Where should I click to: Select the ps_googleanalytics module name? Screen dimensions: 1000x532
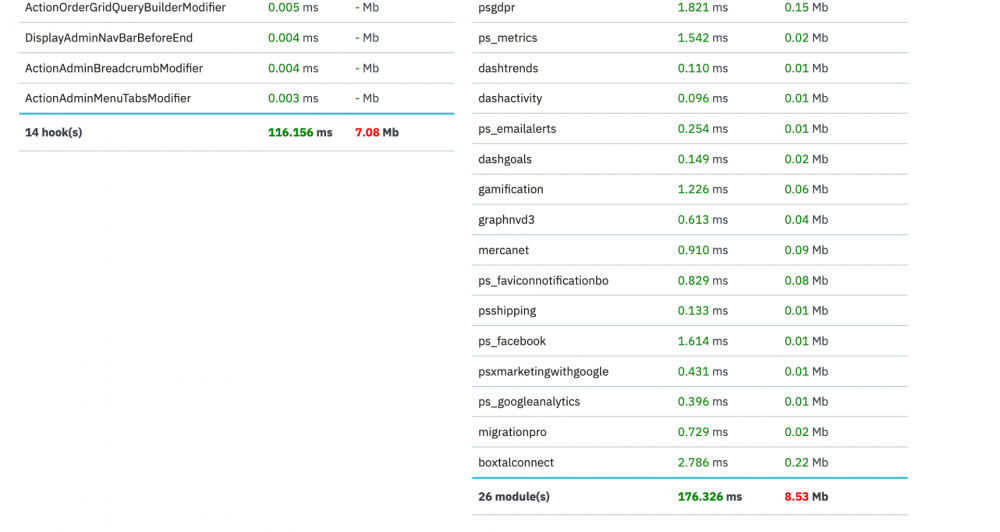(x=529, y=402)
